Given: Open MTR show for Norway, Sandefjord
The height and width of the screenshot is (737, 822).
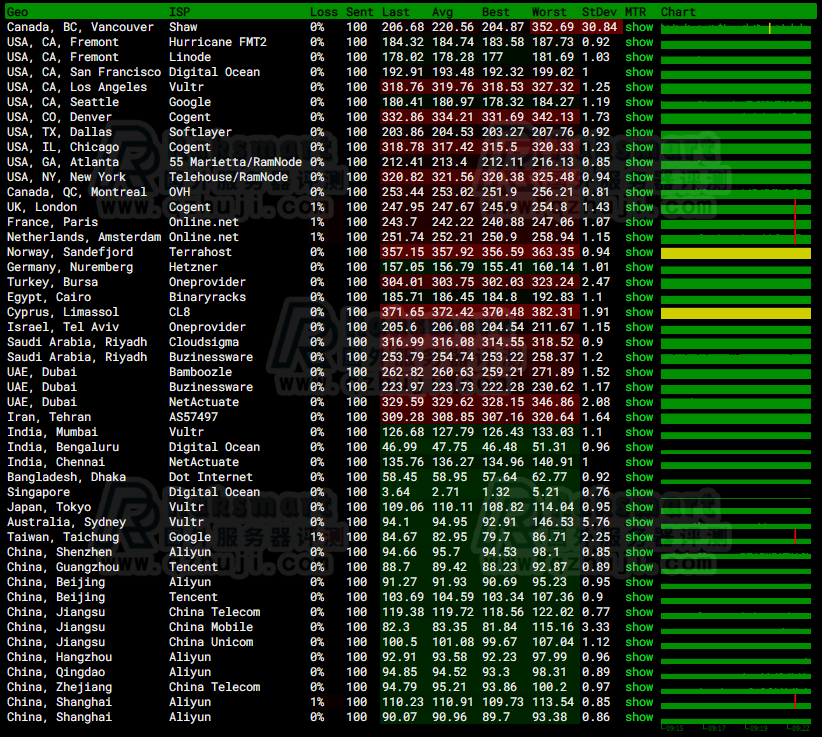Looking at the screenshot, I should [639, 252].
